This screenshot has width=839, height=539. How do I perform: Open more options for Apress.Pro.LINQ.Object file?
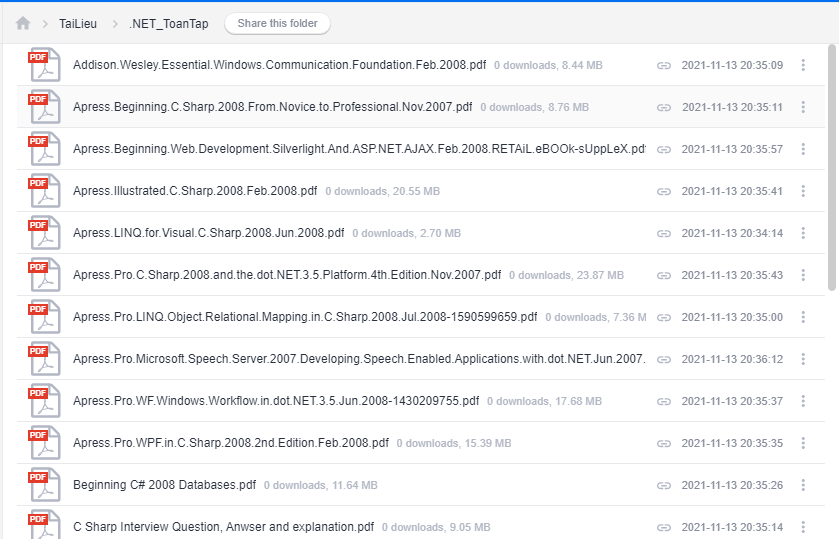coord(803,317)
